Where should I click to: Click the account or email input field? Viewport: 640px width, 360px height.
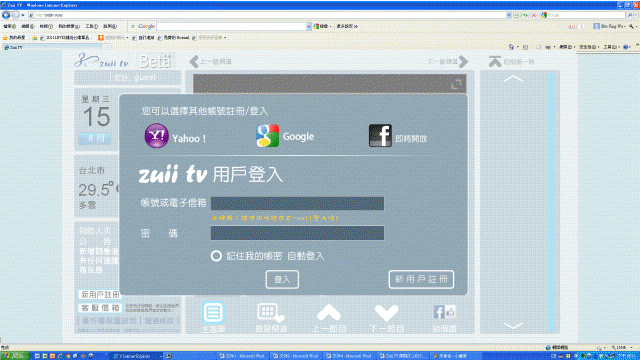pos(297,203)
